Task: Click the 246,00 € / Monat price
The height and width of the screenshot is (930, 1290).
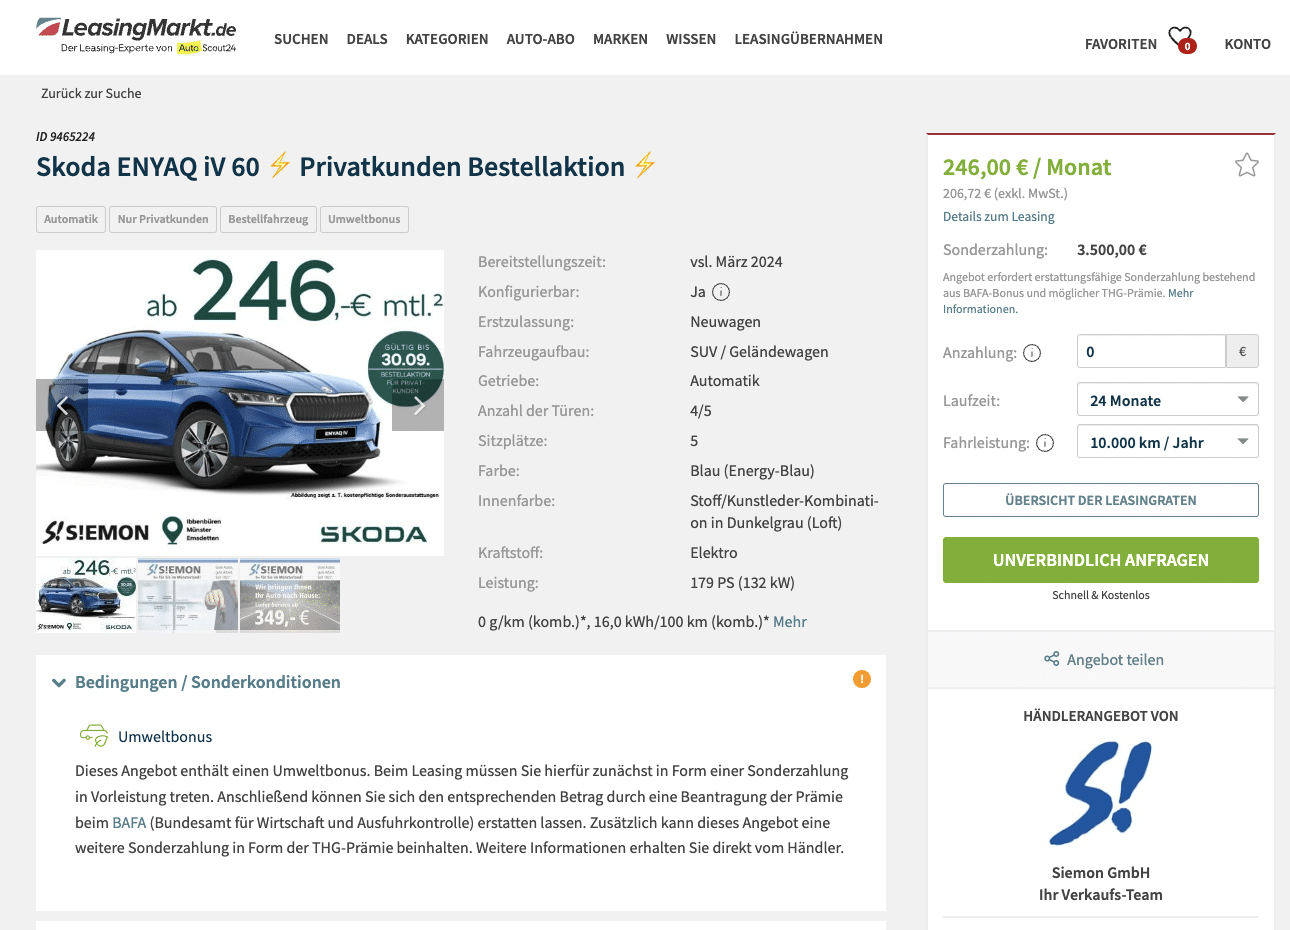Action: click(x=1027, y=167)
